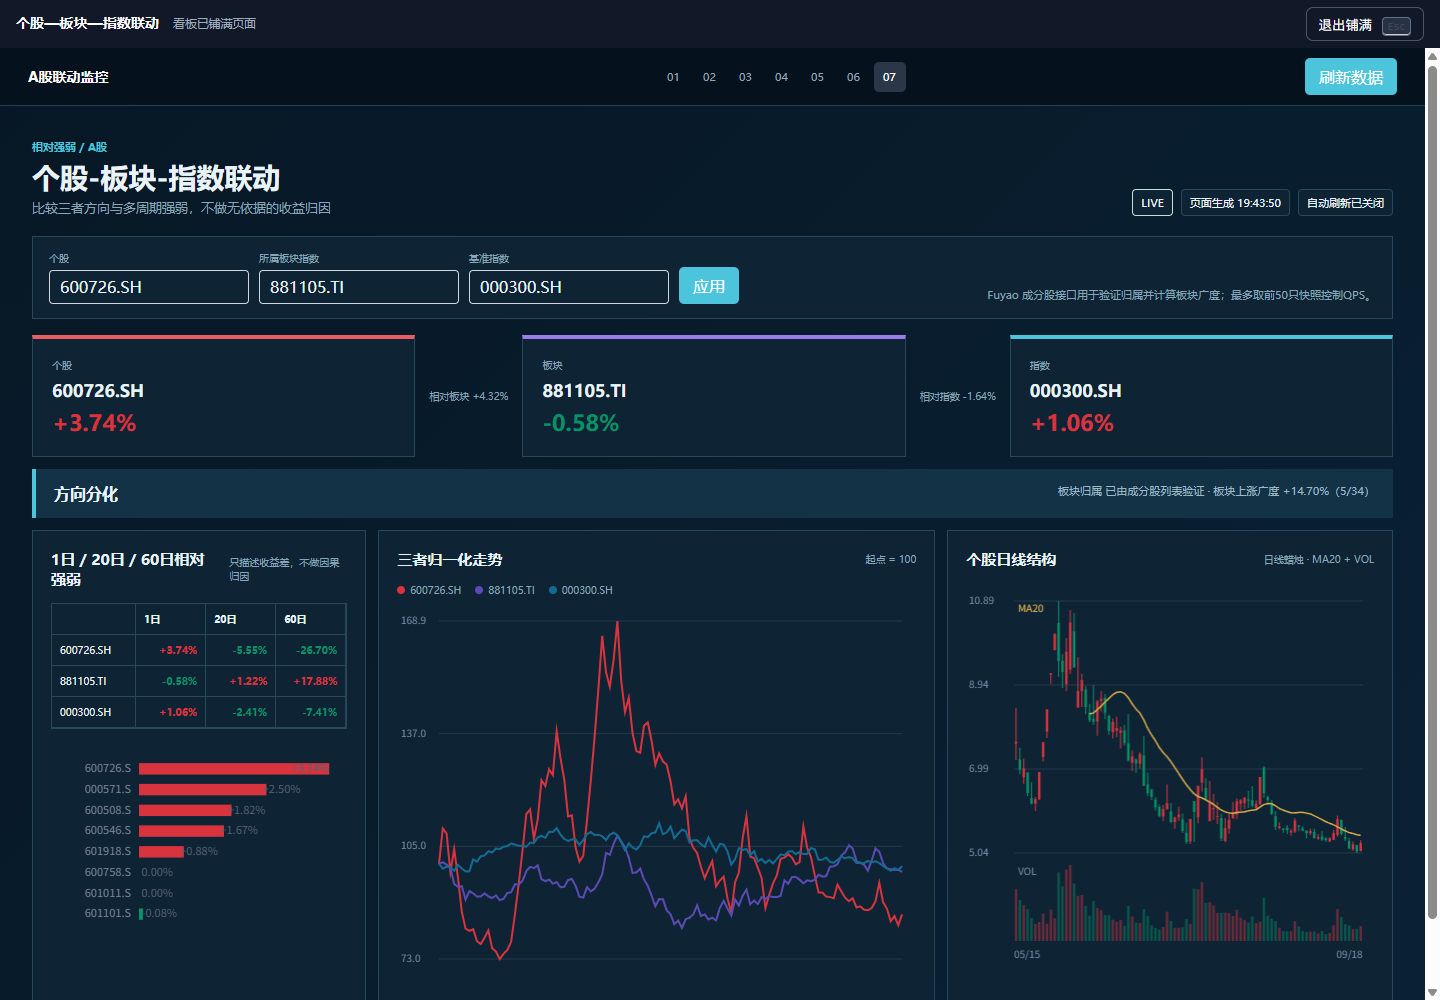Focus the 所属板块指数 sector index input
Screen dimensions: 1440x1000
tap(359, 287)
